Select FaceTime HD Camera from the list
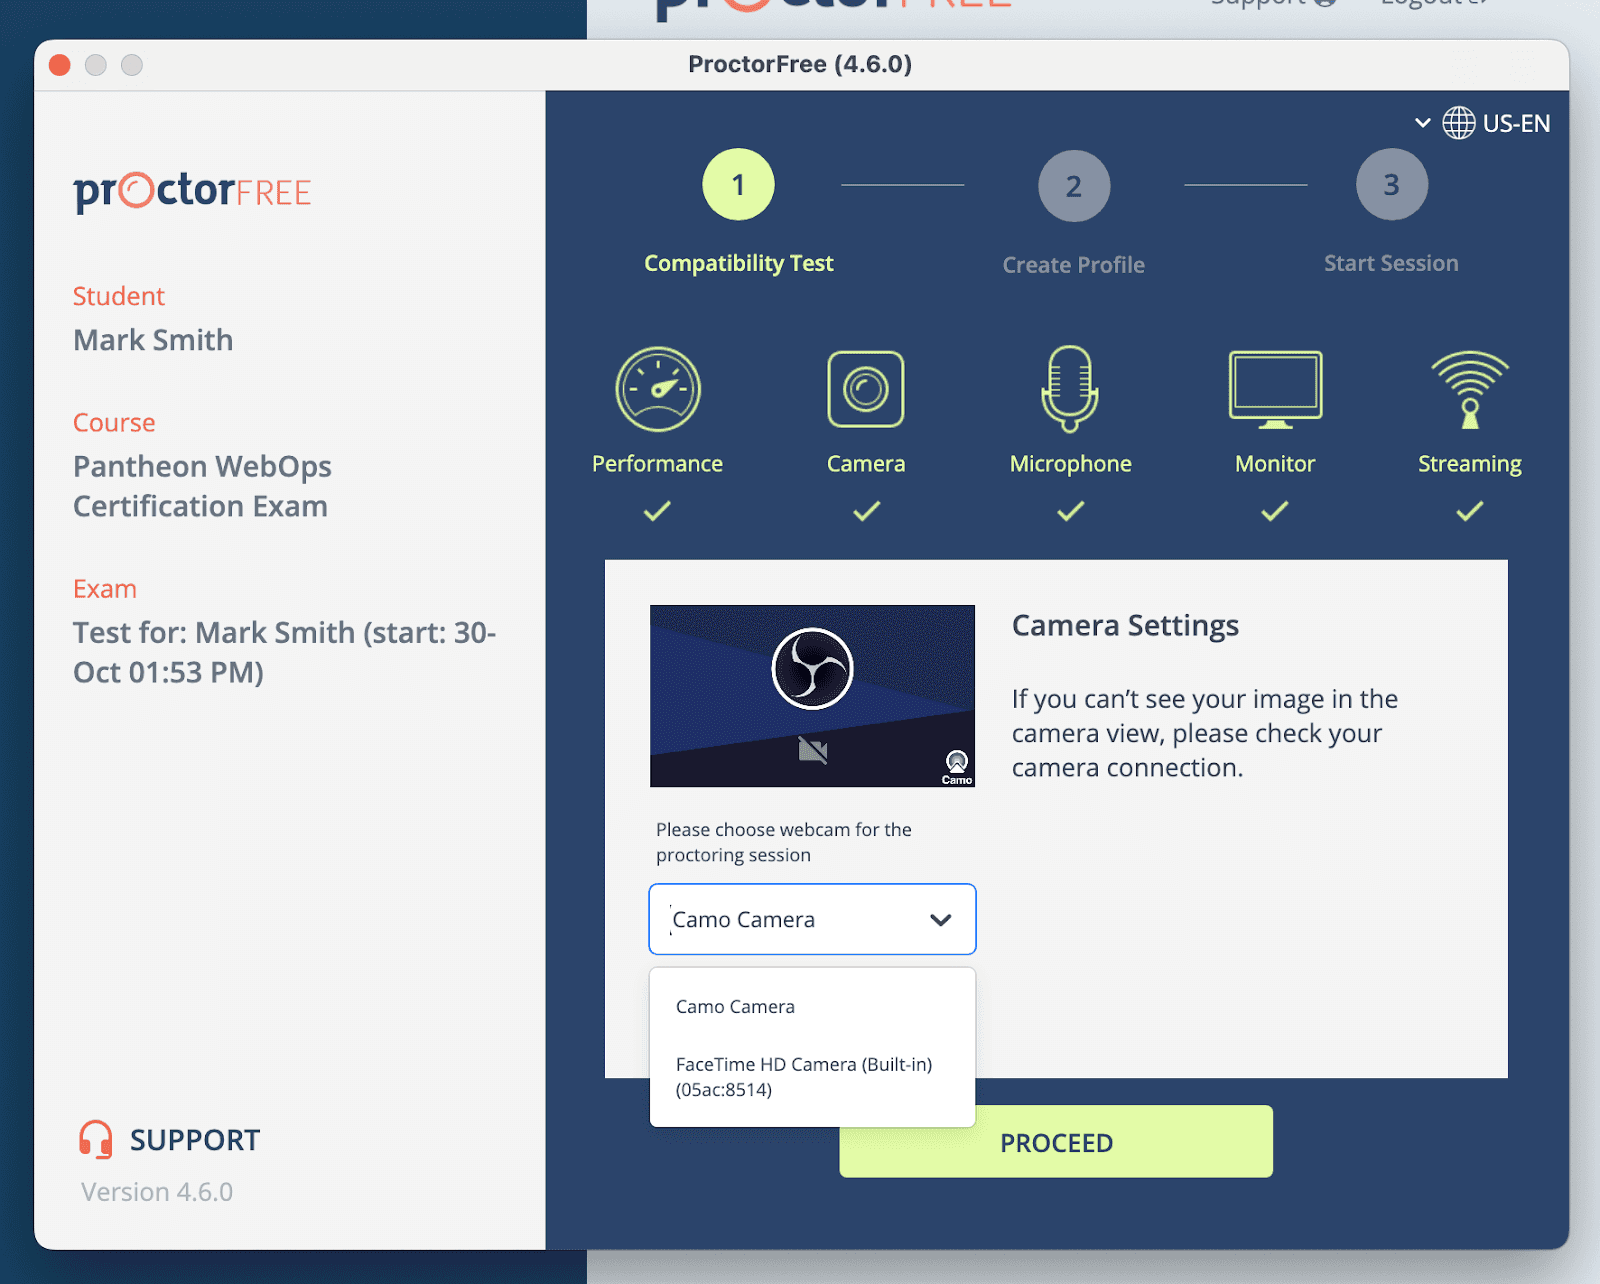The image size is (1600, 1284). [804, 1076]
